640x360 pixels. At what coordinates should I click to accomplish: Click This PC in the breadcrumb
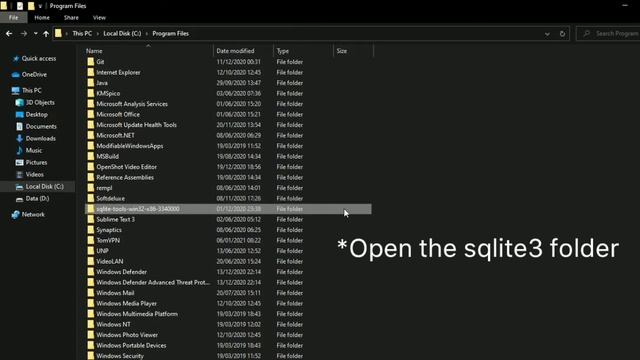point(82,33)
